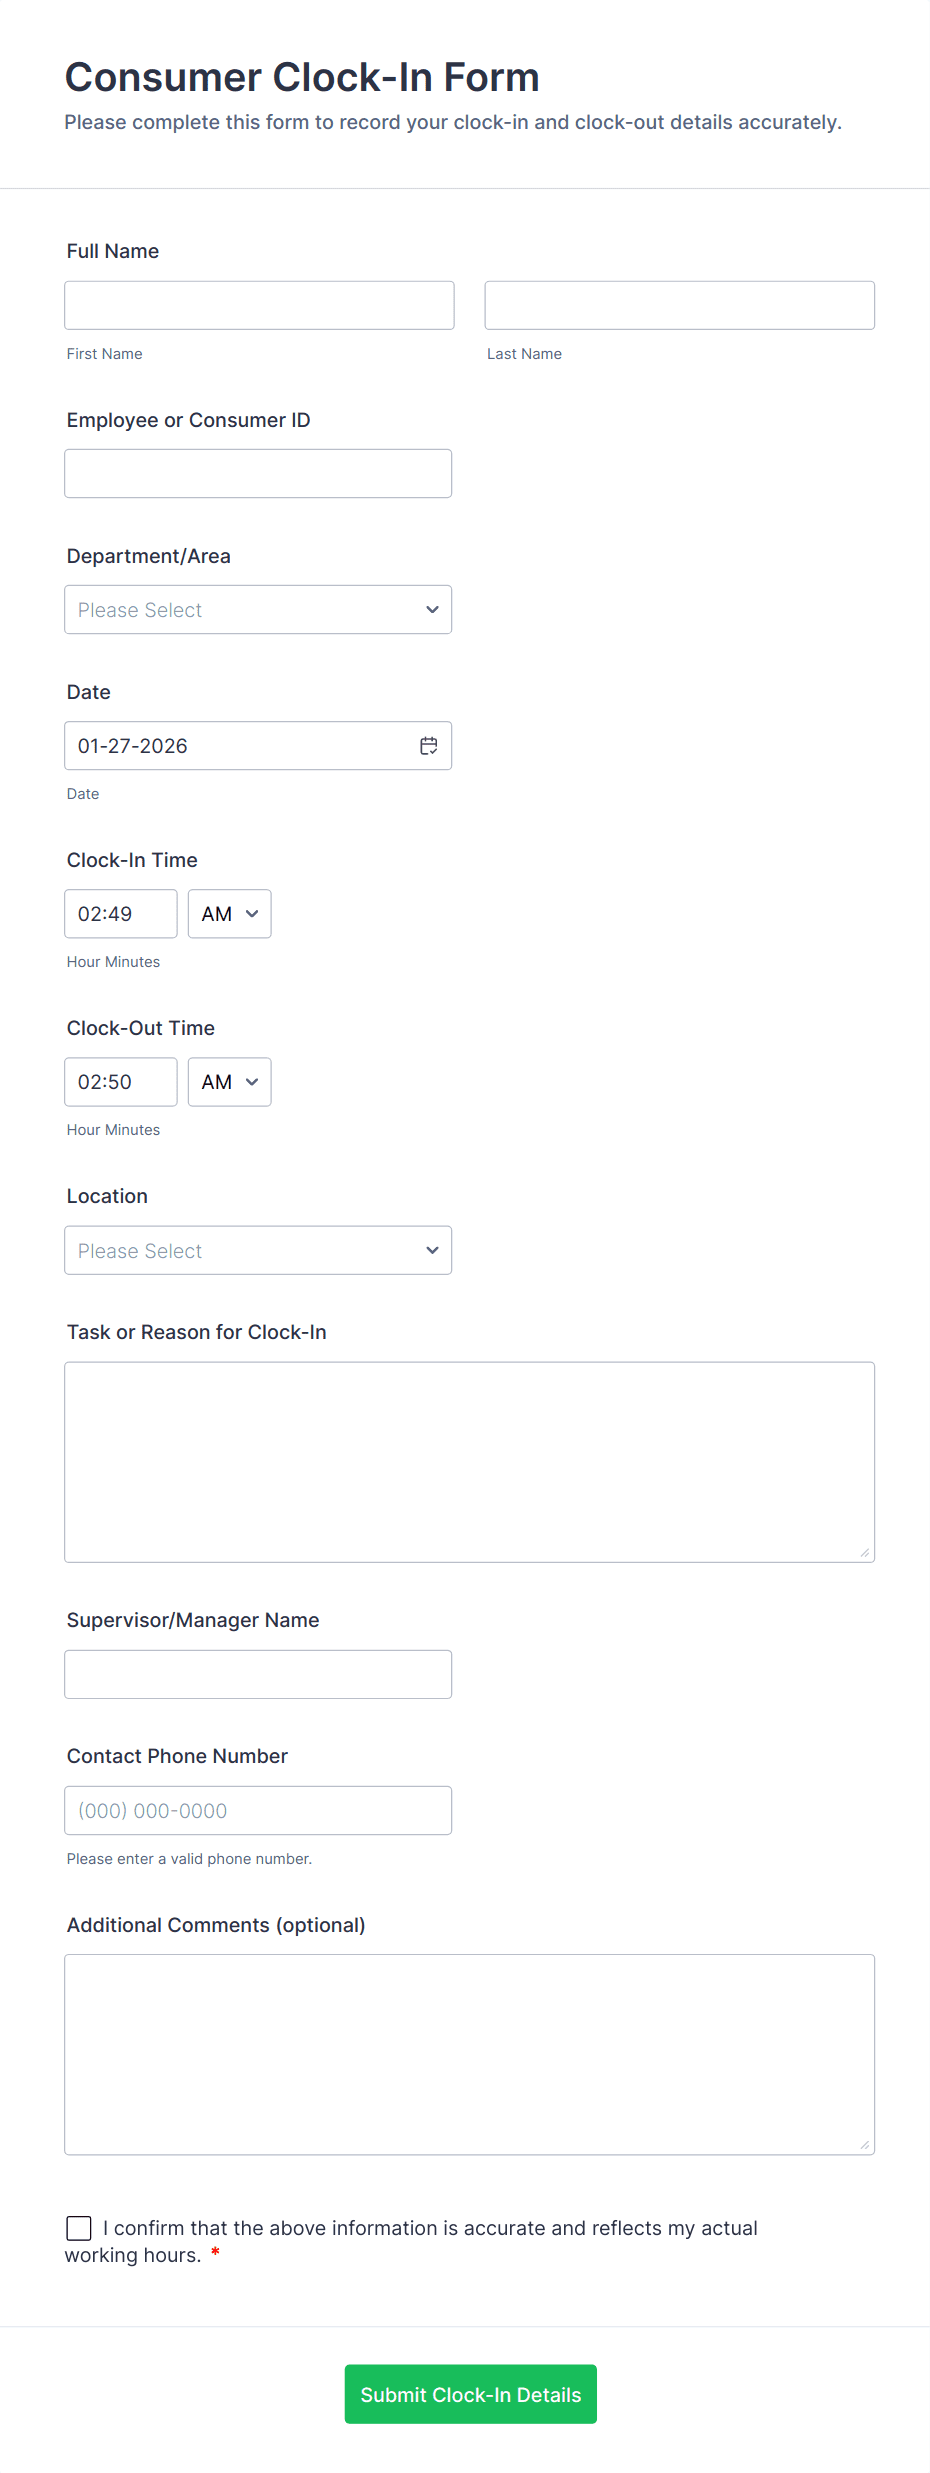930x2473 pixels.
Task: Click the Additional Comments text area
Action: tap(469, 2054)
